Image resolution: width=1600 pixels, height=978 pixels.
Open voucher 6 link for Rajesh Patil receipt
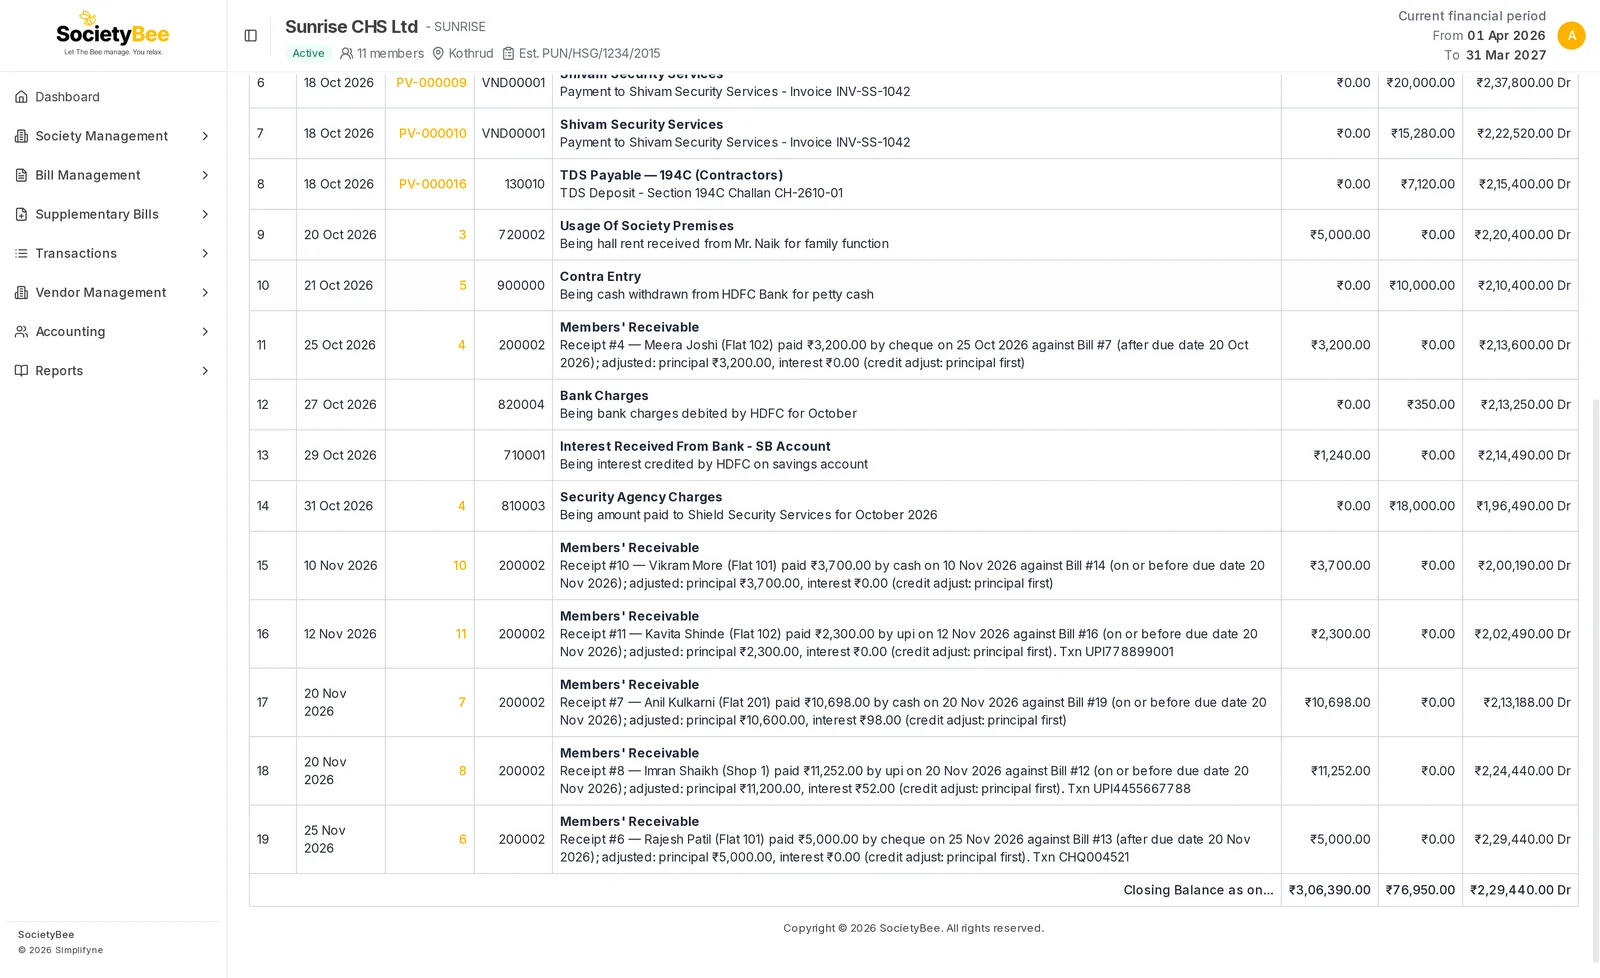click(x=462, y=839)
